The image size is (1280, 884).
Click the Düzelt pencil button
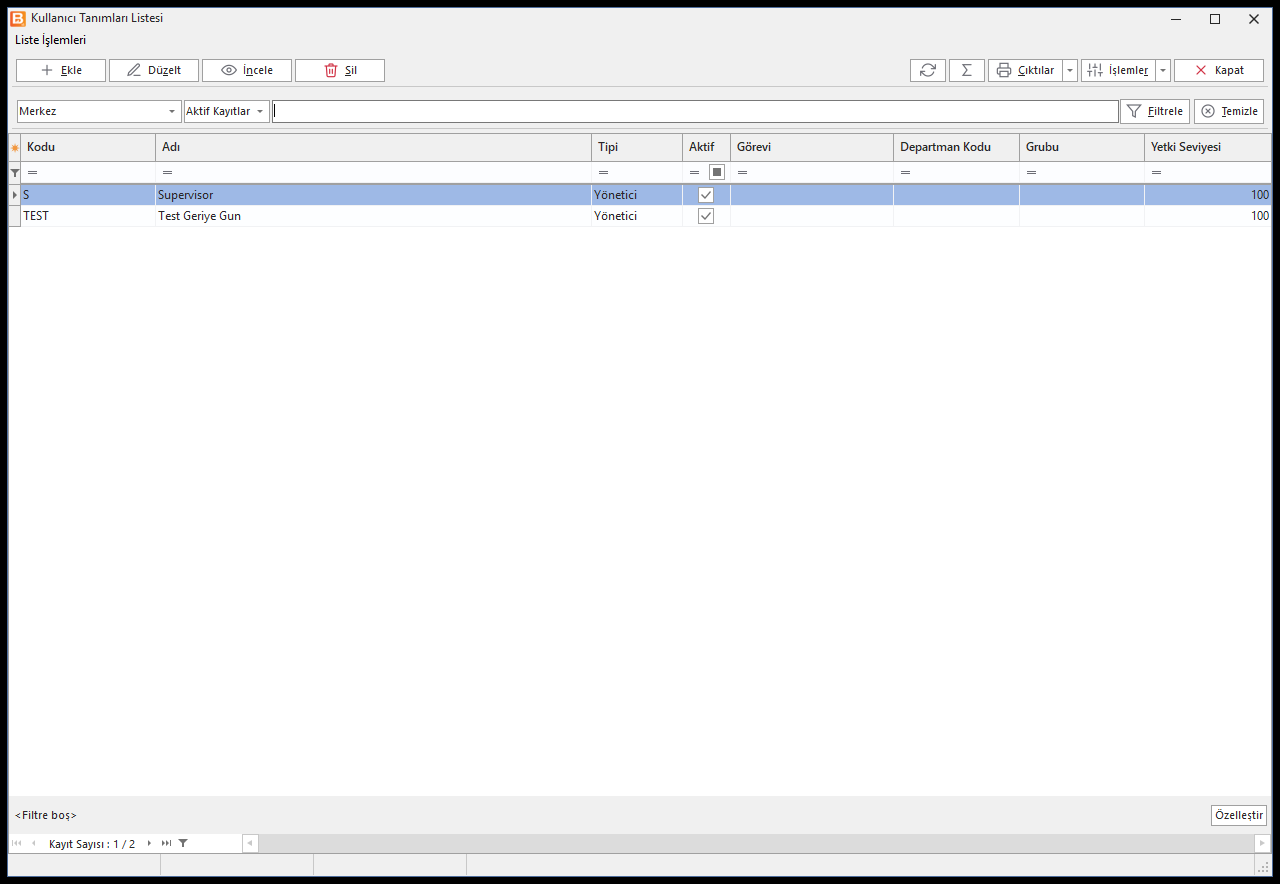(154, 70)
